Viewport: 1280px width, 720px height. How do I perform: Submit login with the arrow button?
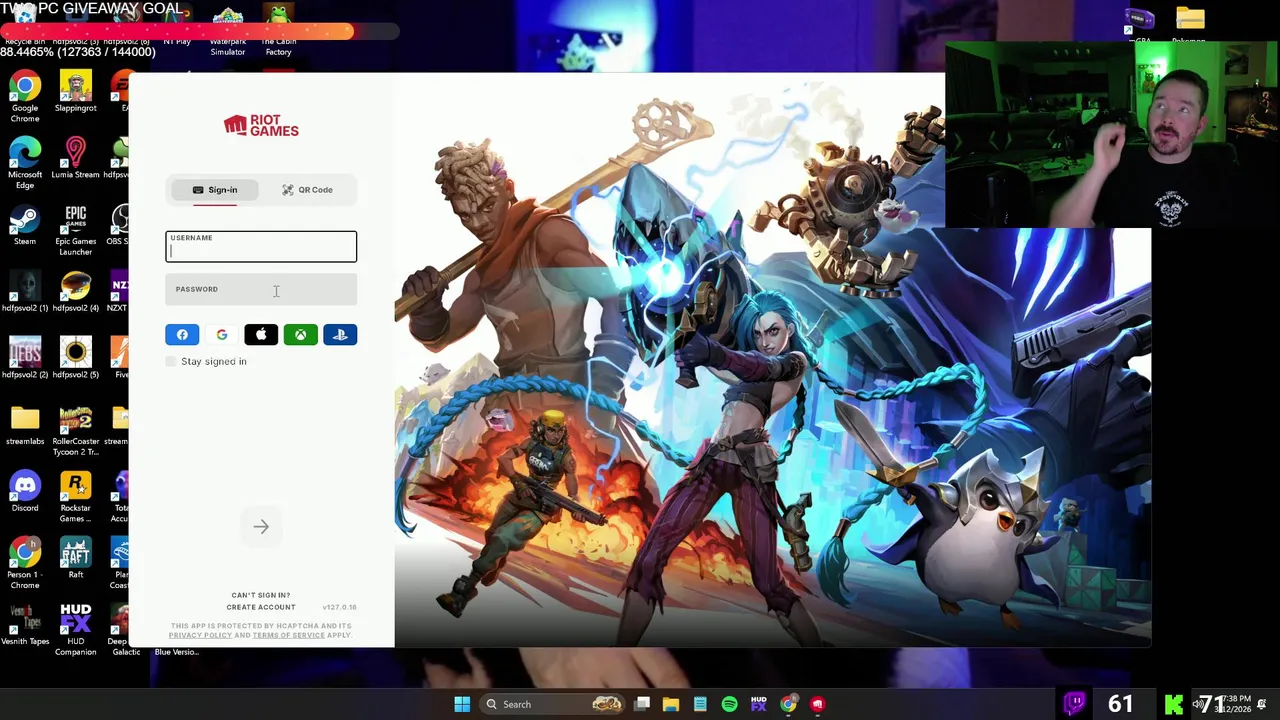pyautogui.click(x=261, y=527)
